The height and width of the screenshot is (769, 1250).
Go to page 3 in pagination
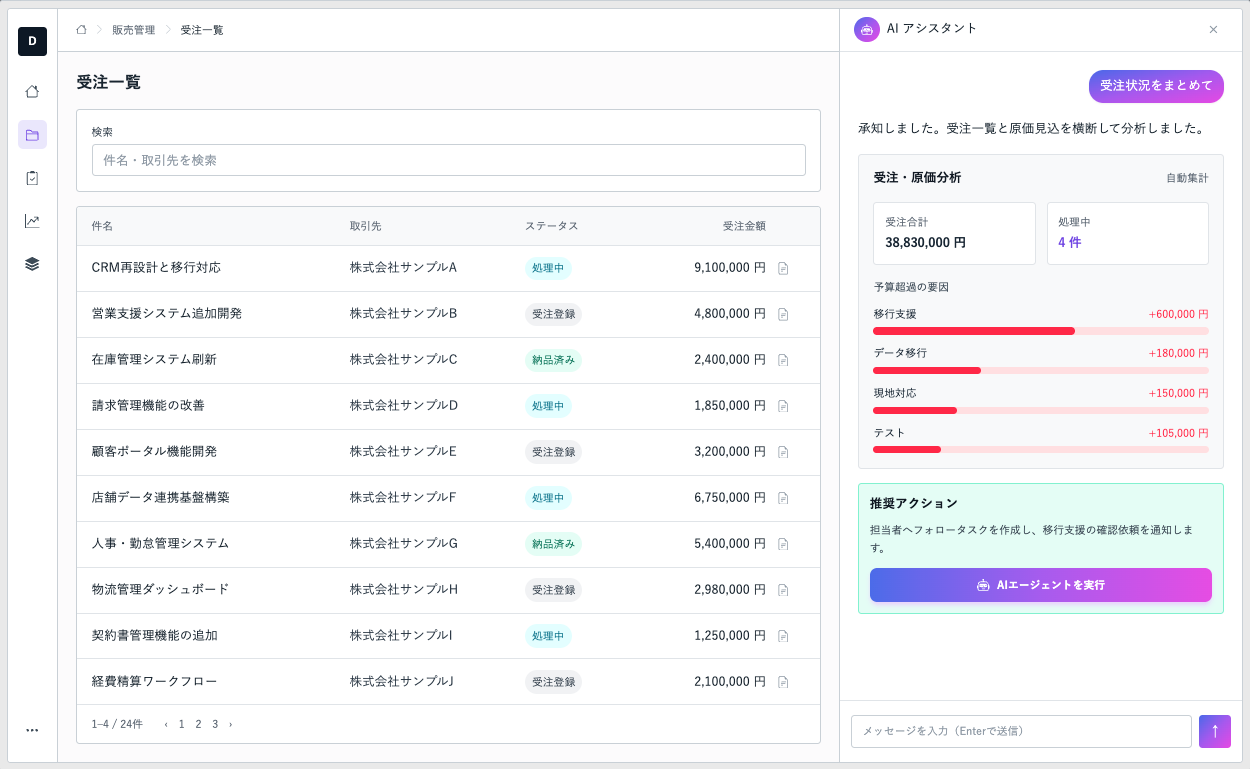click(x=215, y=724)
